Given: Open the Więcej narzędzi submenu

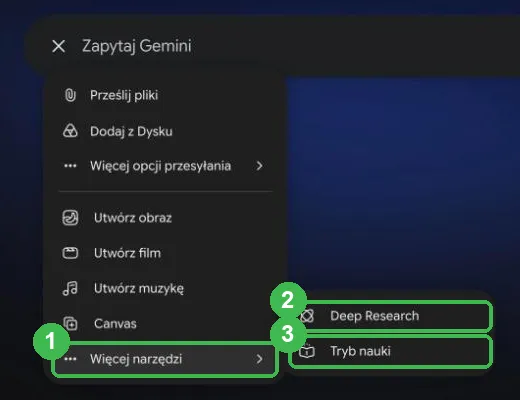Looking at the screenshot, I should (165, 359).
